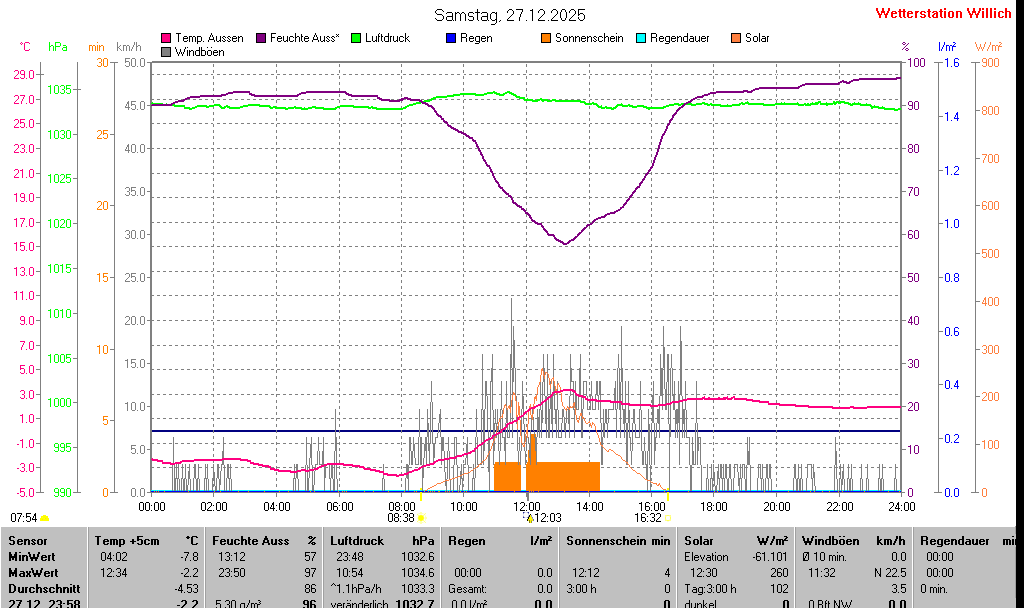
Task: Select the Luftdruck hPa column header
Action: [x=382, y=540]
